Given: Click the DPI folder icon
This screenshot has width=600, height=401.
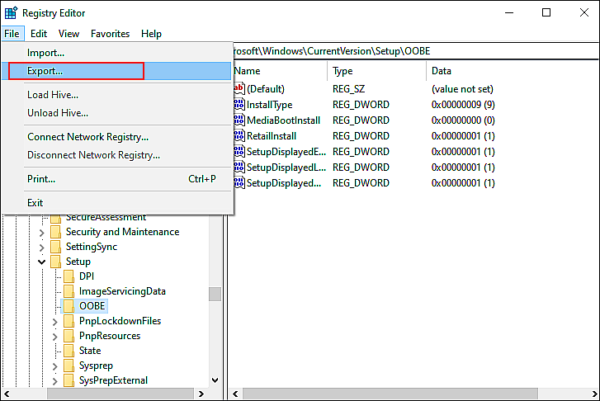Looking at the screenshot, I should (68, 276).
